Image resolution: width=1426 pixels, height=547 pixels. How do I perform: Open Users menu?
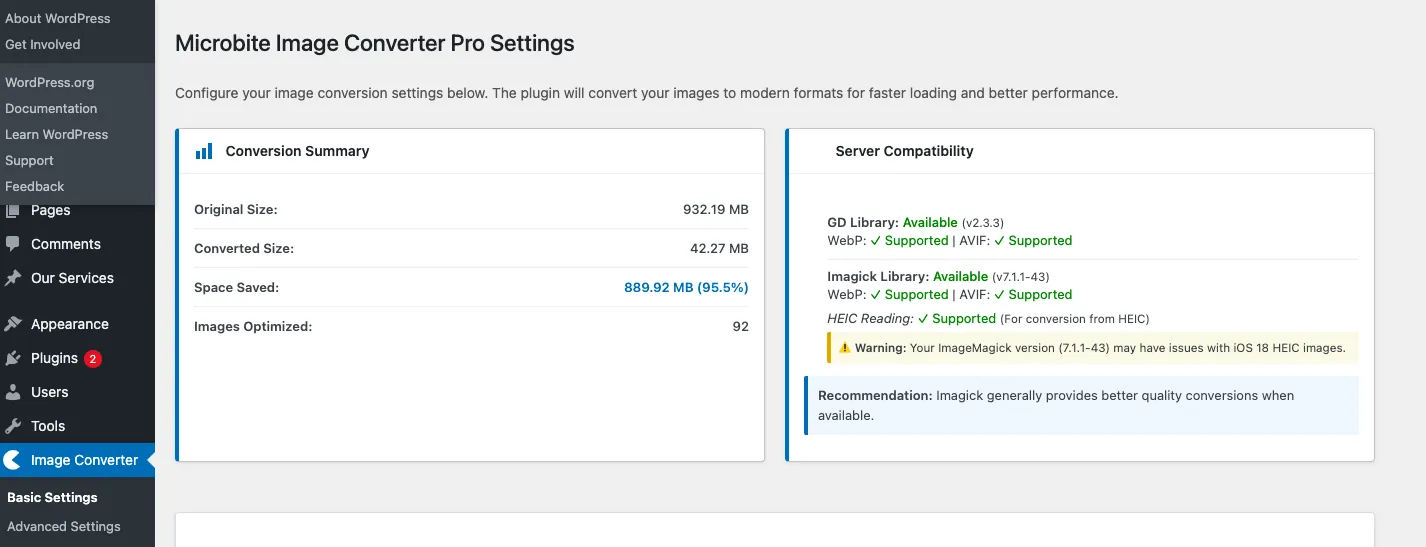[x=50, y=392]
